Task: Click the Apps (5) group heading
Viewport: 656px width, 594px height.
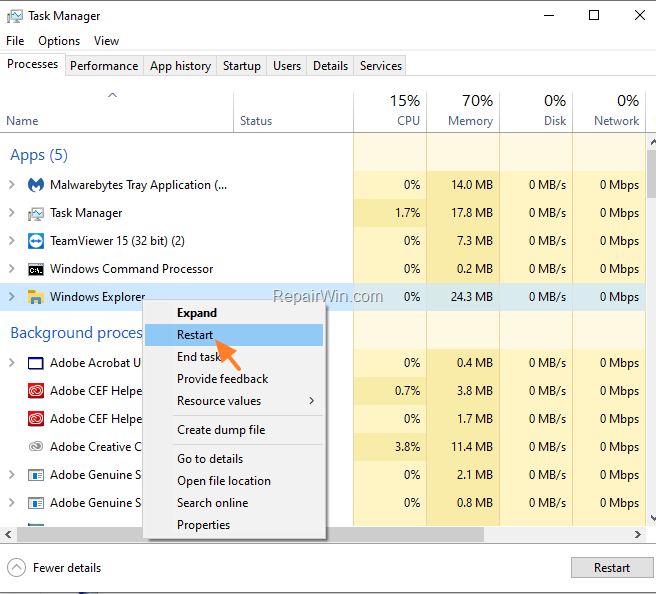Action: (38, 155)
